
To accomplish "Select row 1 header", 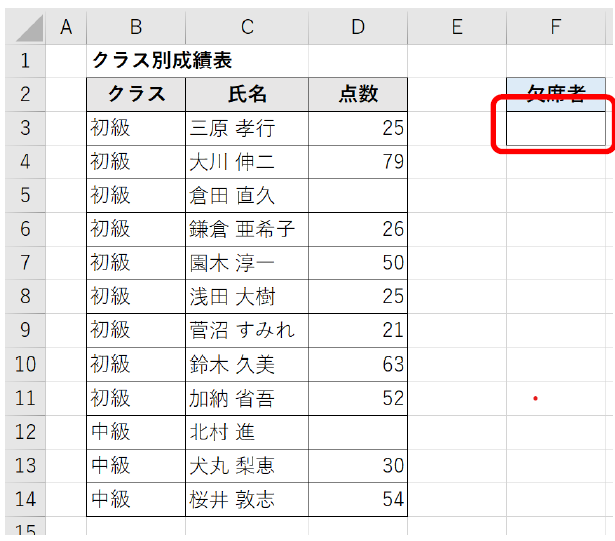I will coord(24,60).
